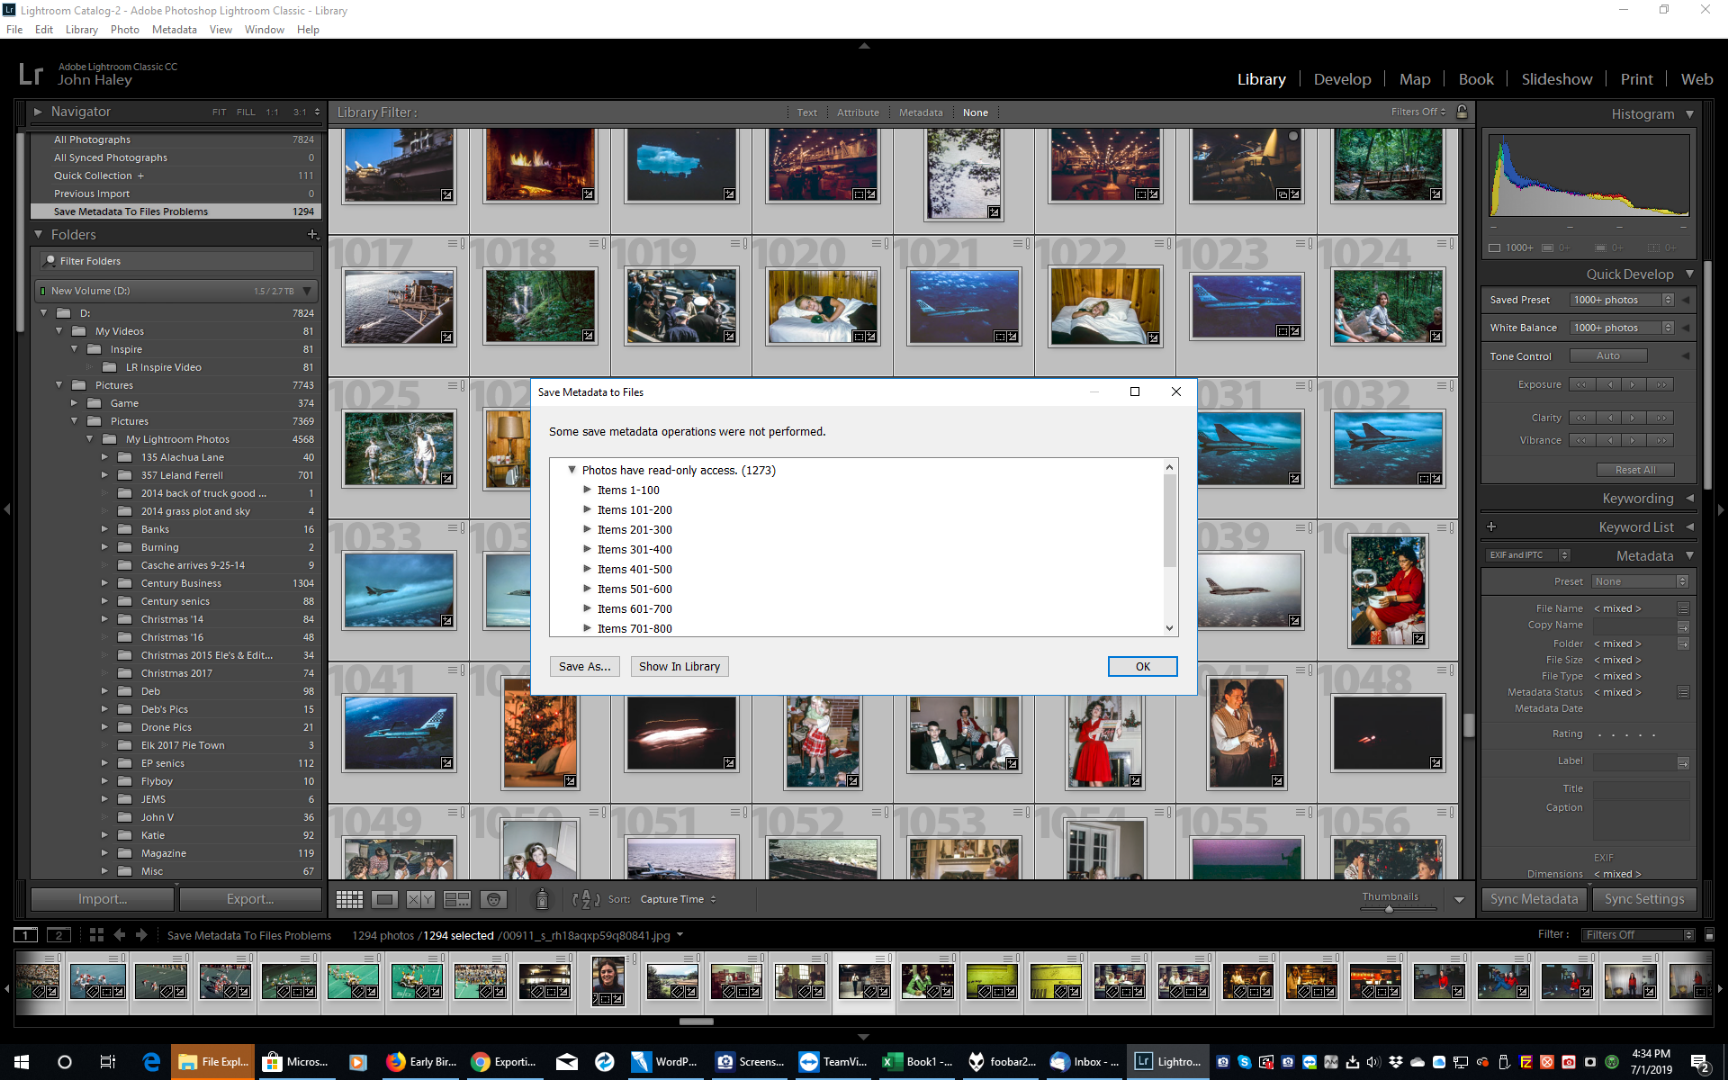Click Save As... in the dialog
1728x1080 pixels.
585,667
